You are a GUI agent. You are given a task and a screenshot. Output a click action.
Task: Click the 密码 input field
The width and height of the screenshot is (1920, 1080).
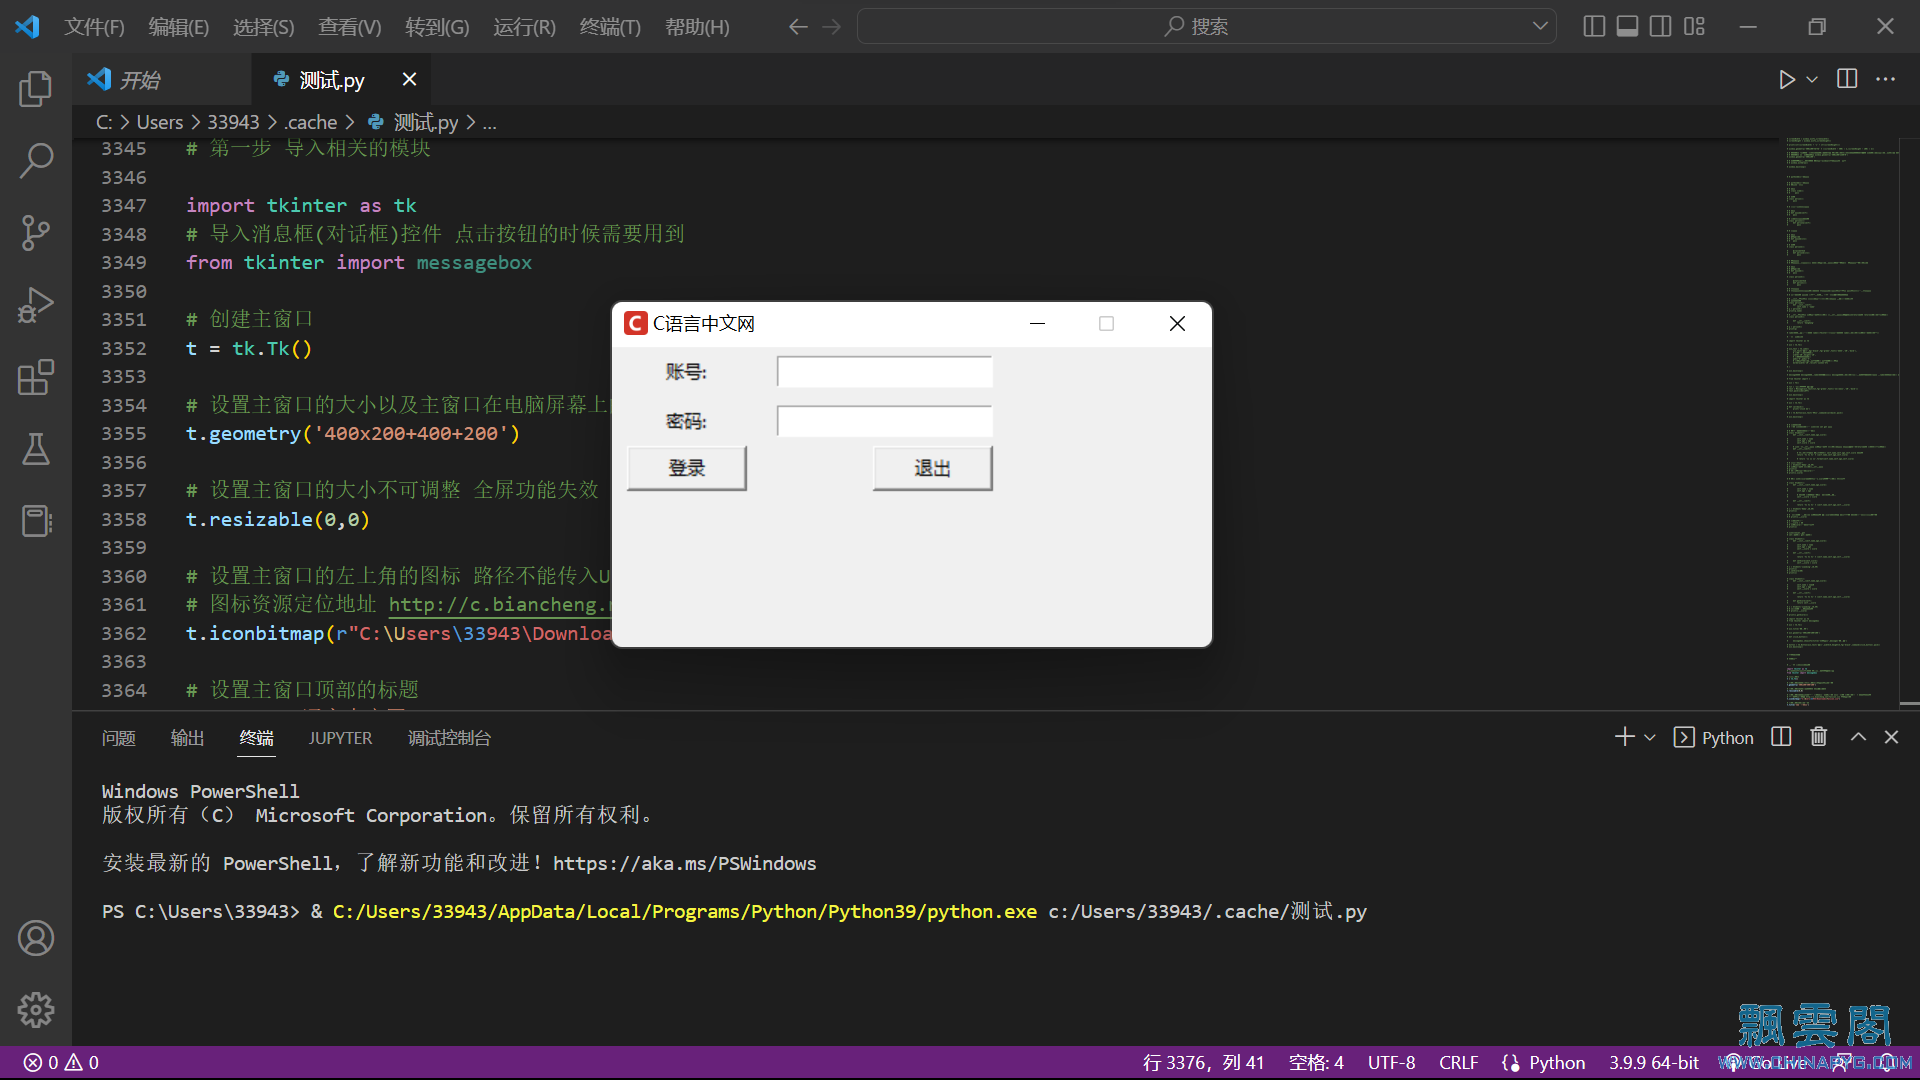point(884,421)
